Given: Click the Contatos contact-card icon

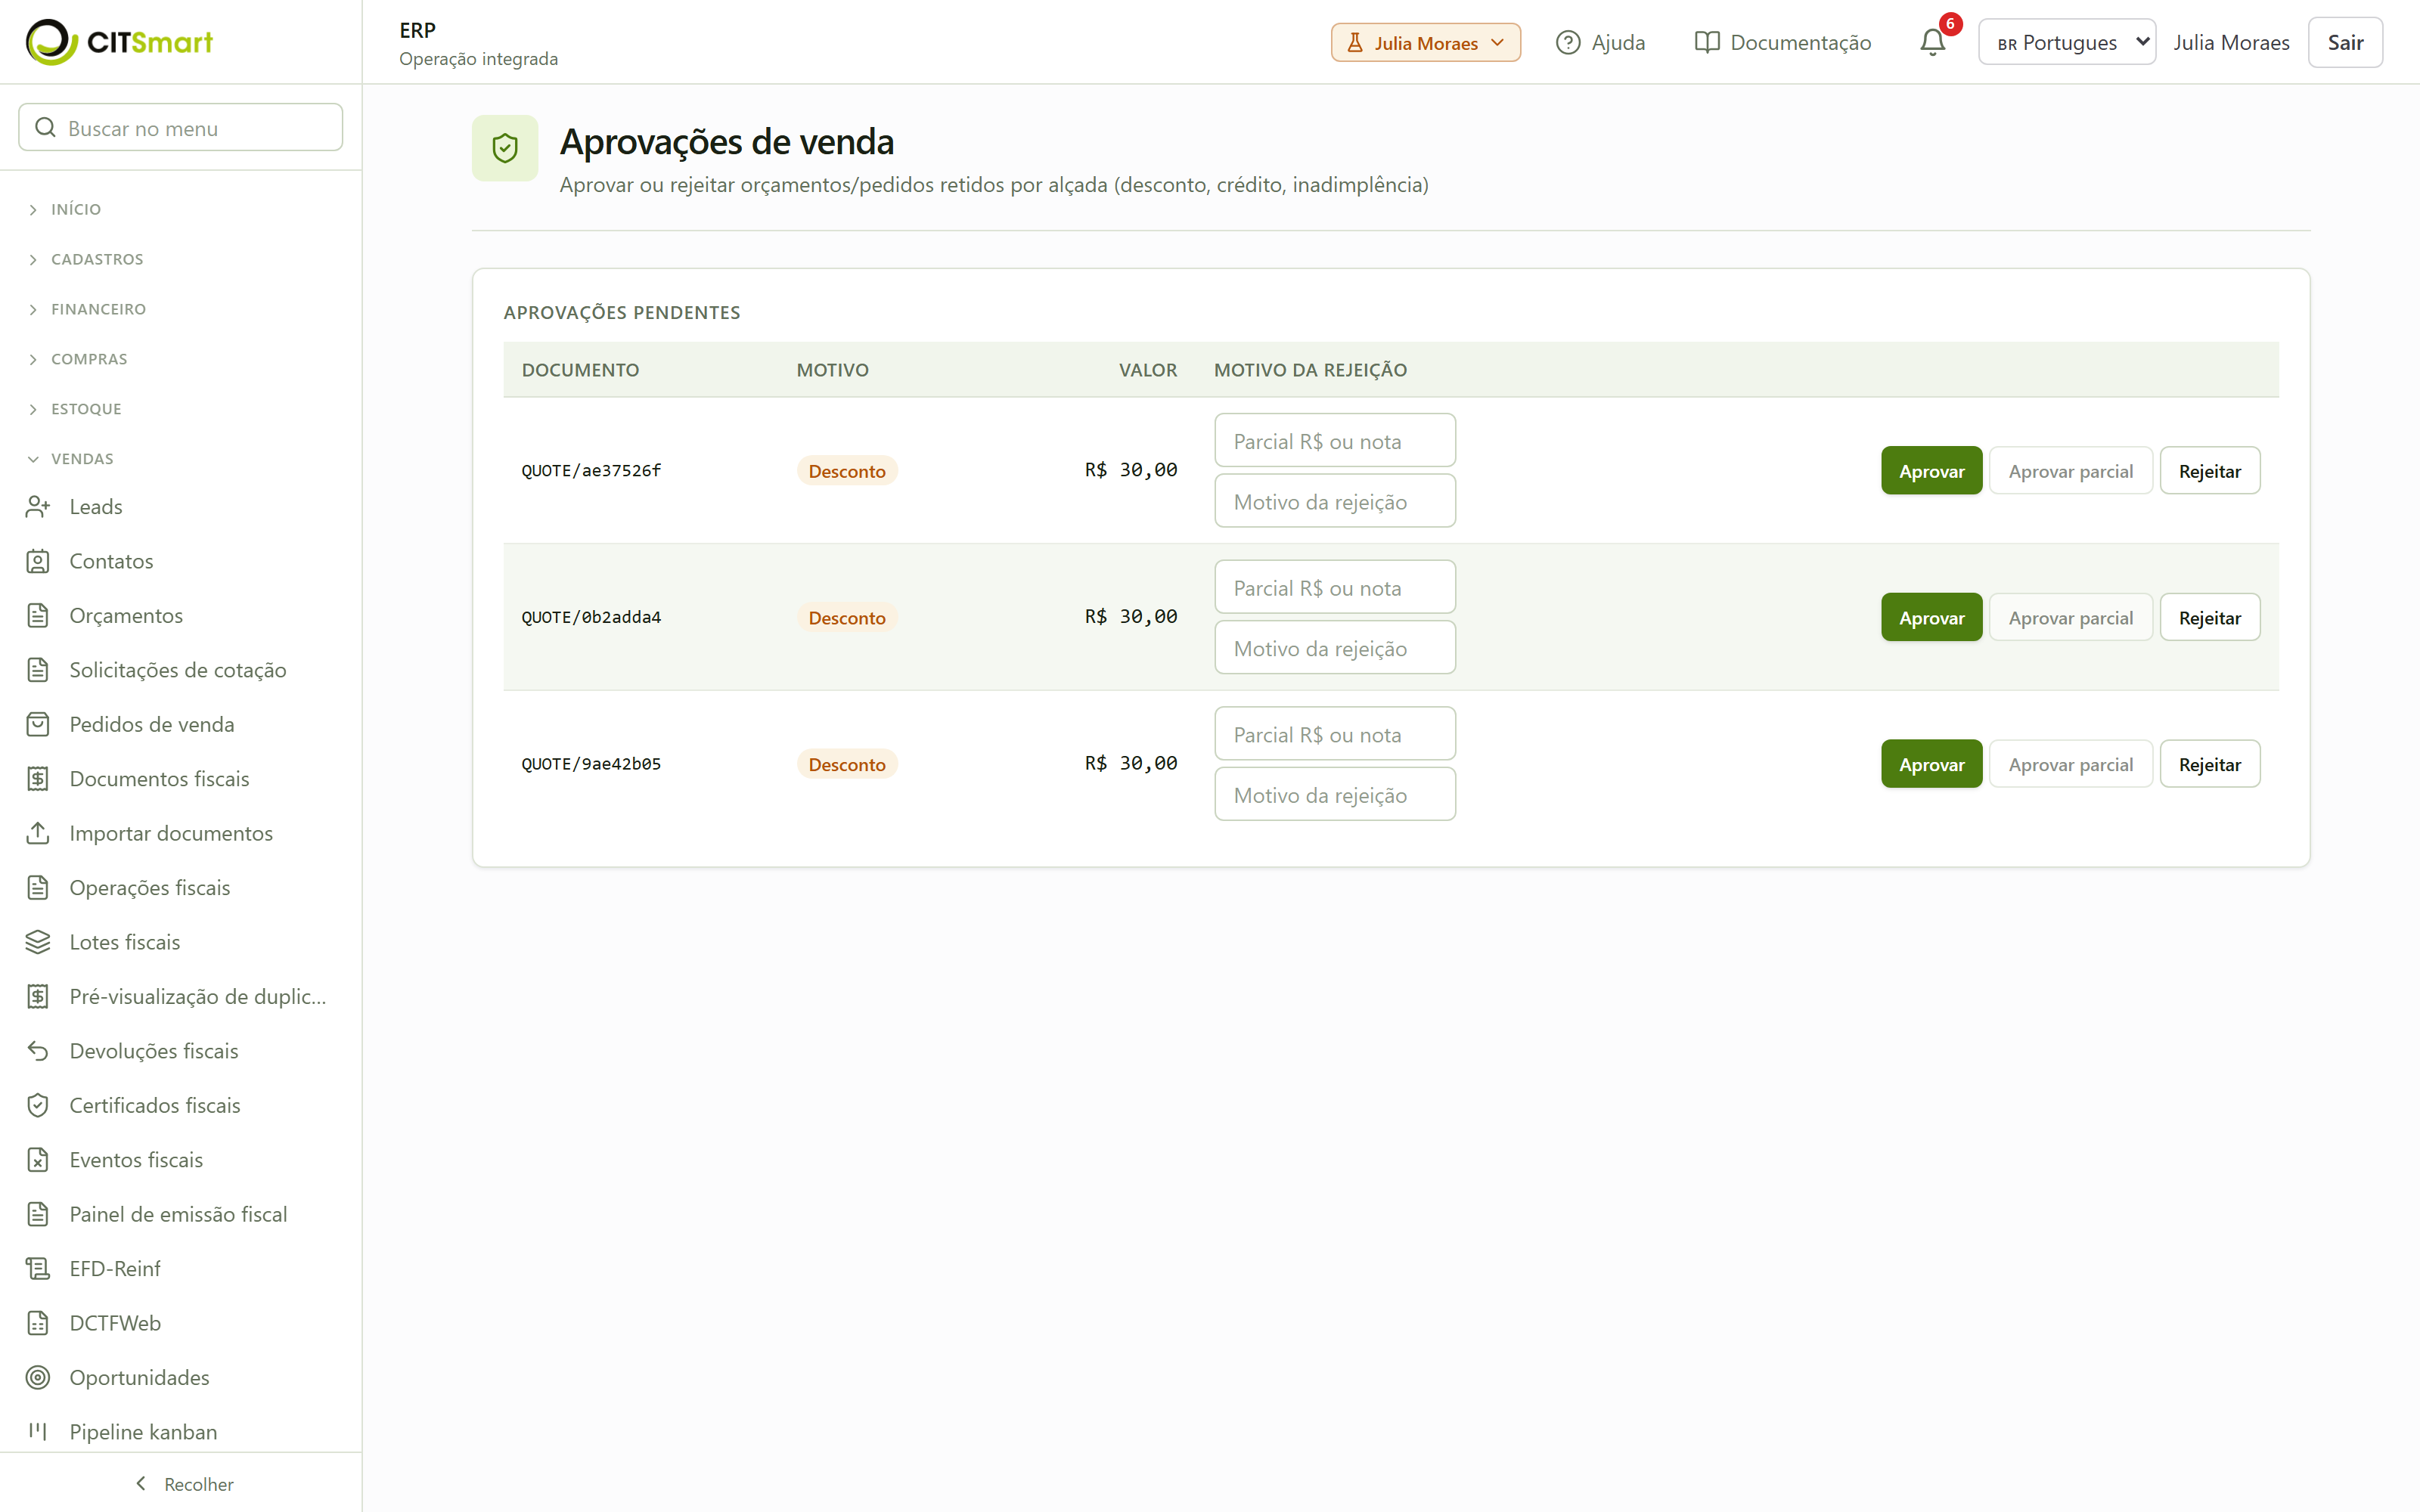Looking at the screenshot, I should point(38,561).
